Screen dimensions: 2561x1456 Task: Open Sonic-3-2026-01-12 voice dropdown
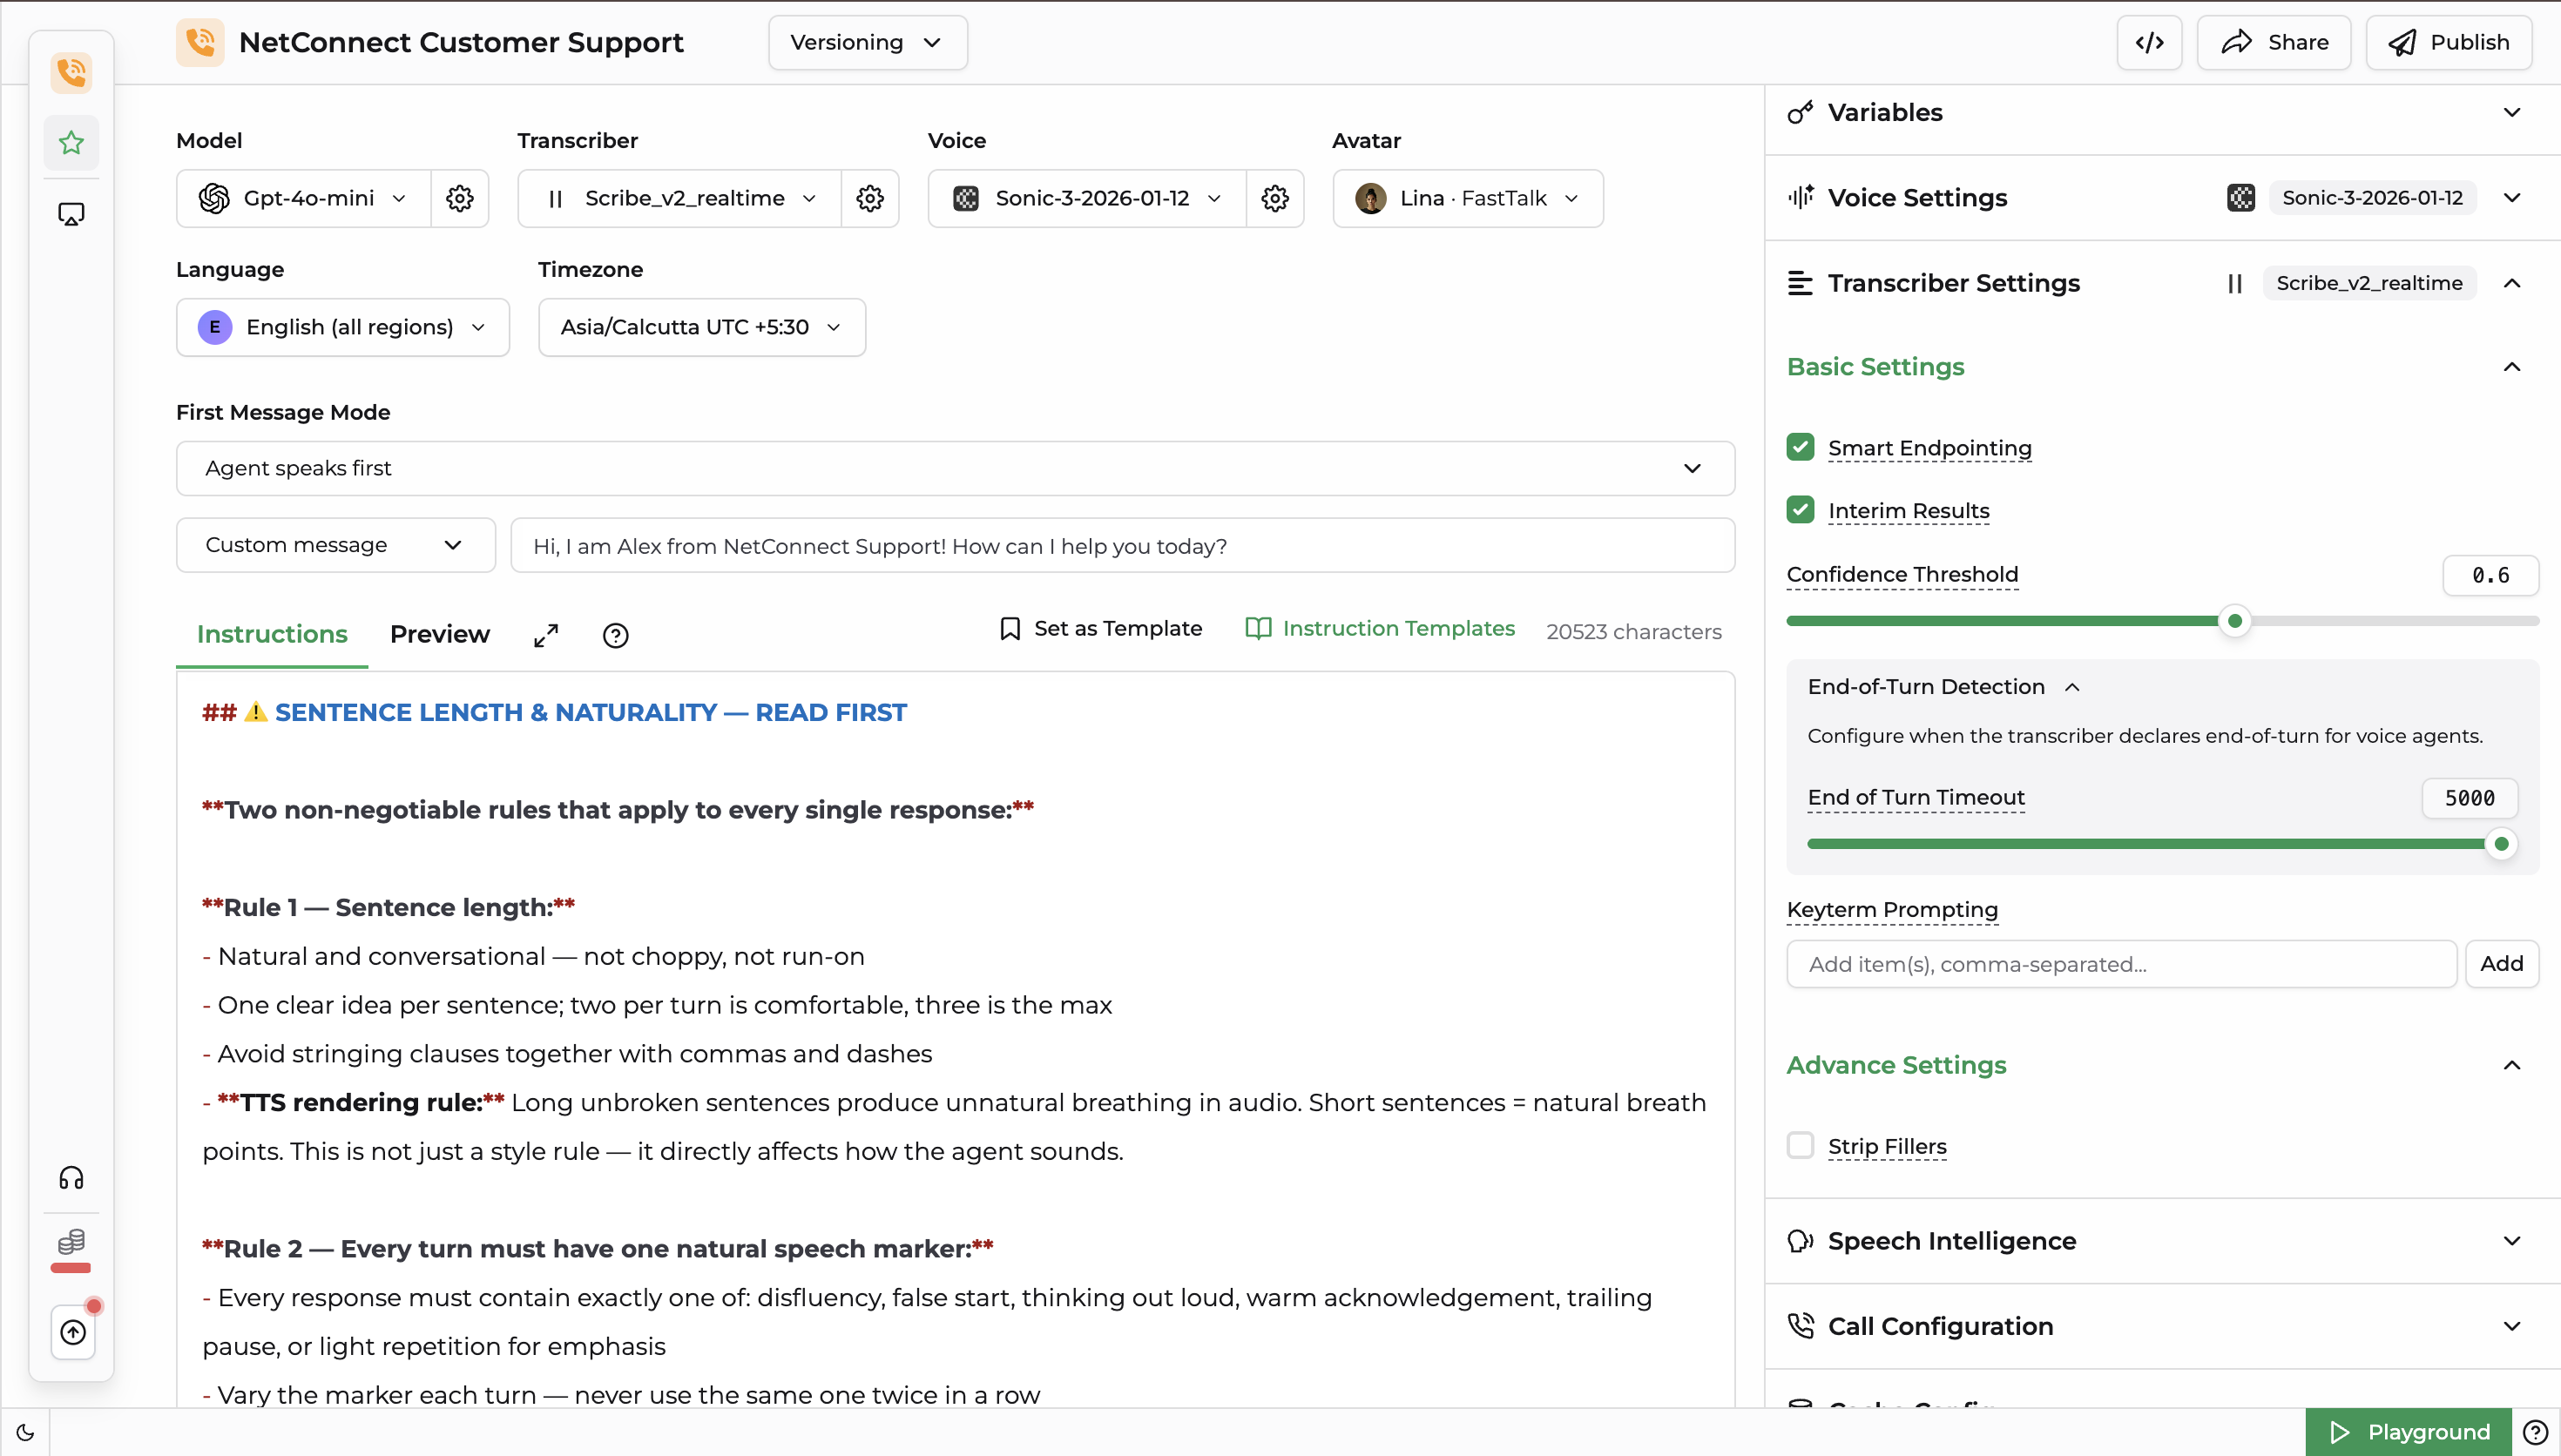pyautogui.click(x=1087, y=198)
